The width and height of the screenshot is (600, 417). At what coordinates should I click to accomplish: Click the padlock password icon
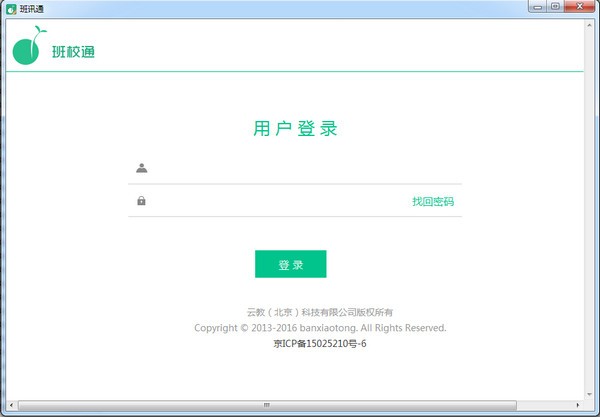[x=141, y=200]
